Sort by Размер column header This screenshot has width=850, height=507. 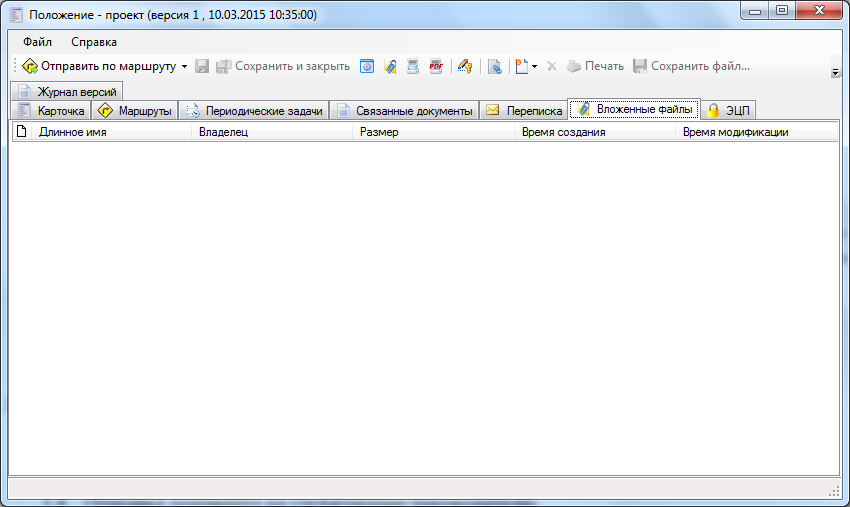click(433, 132)
